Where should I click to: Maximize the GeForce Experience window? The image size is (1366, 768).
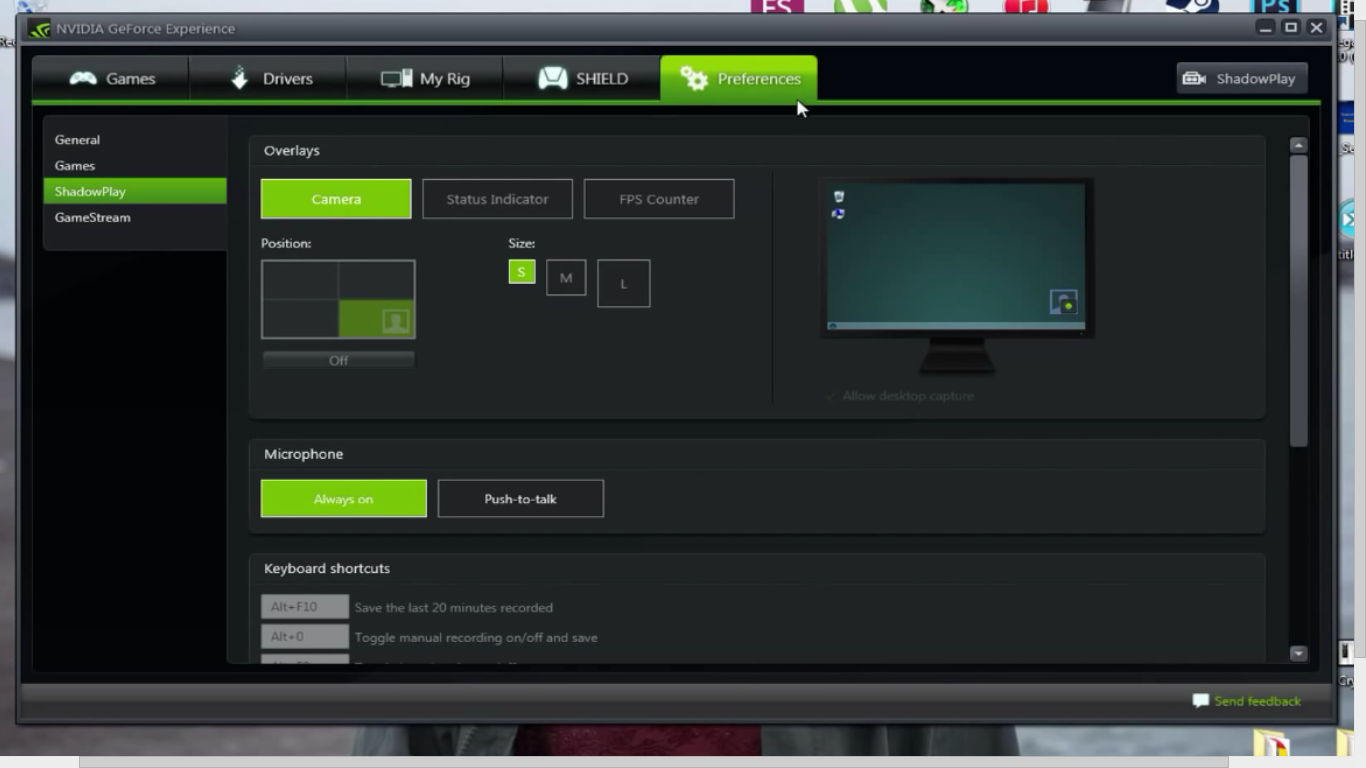[x=1291, y=28]
